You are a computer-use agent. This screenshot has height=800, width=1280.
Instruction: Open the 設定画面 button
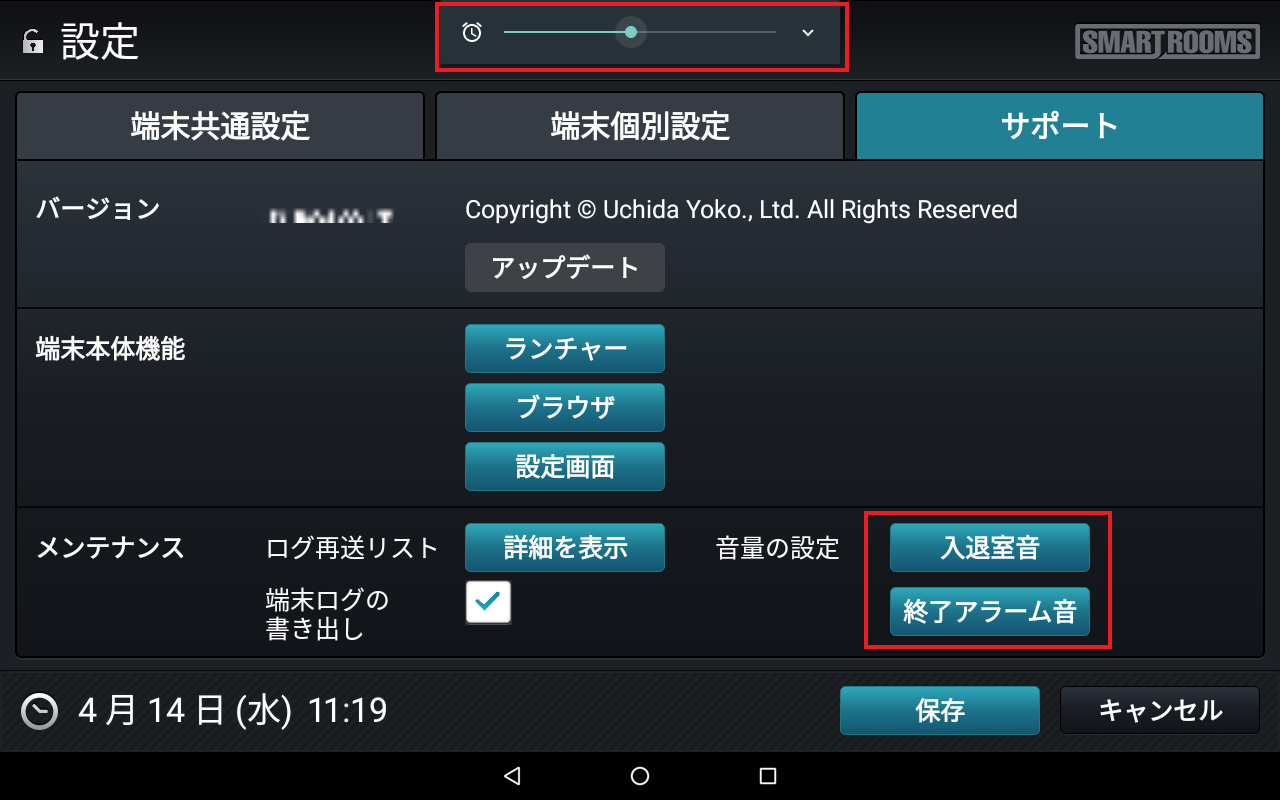click(565, 466)
